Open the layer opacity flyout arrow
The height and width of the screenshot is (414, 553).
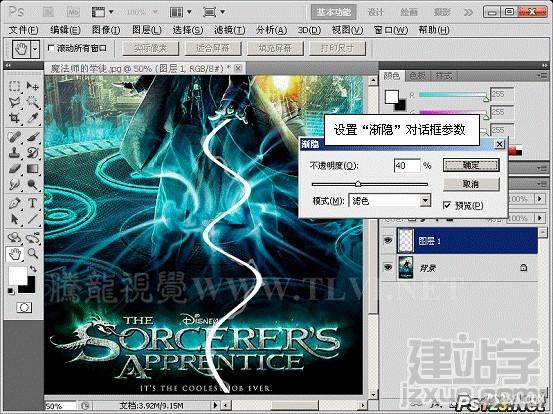tap(539, 199)
